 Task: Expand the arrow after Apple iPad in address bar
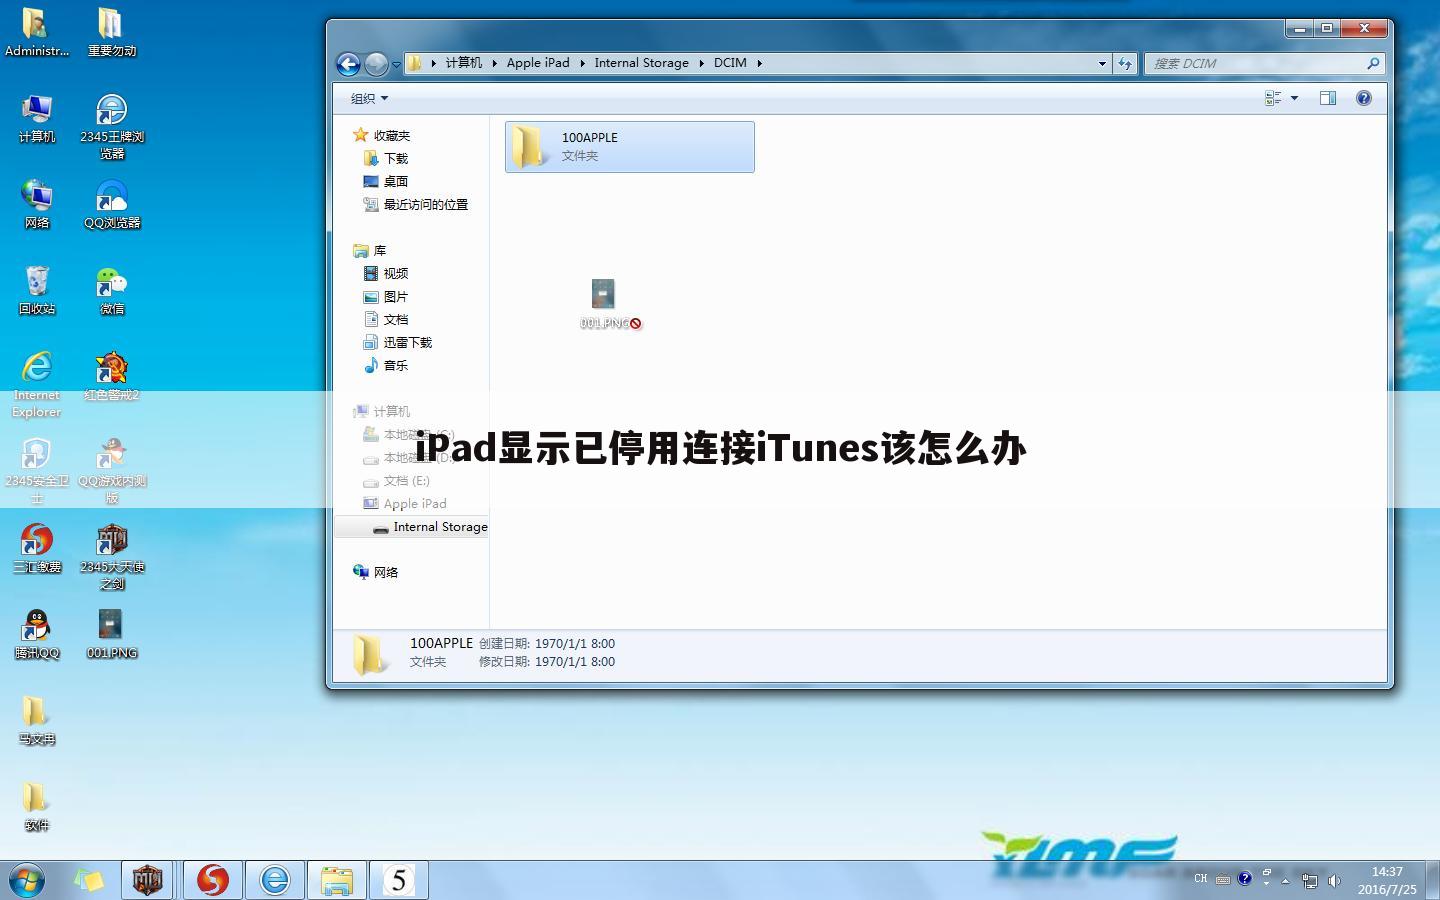[582, 63]
